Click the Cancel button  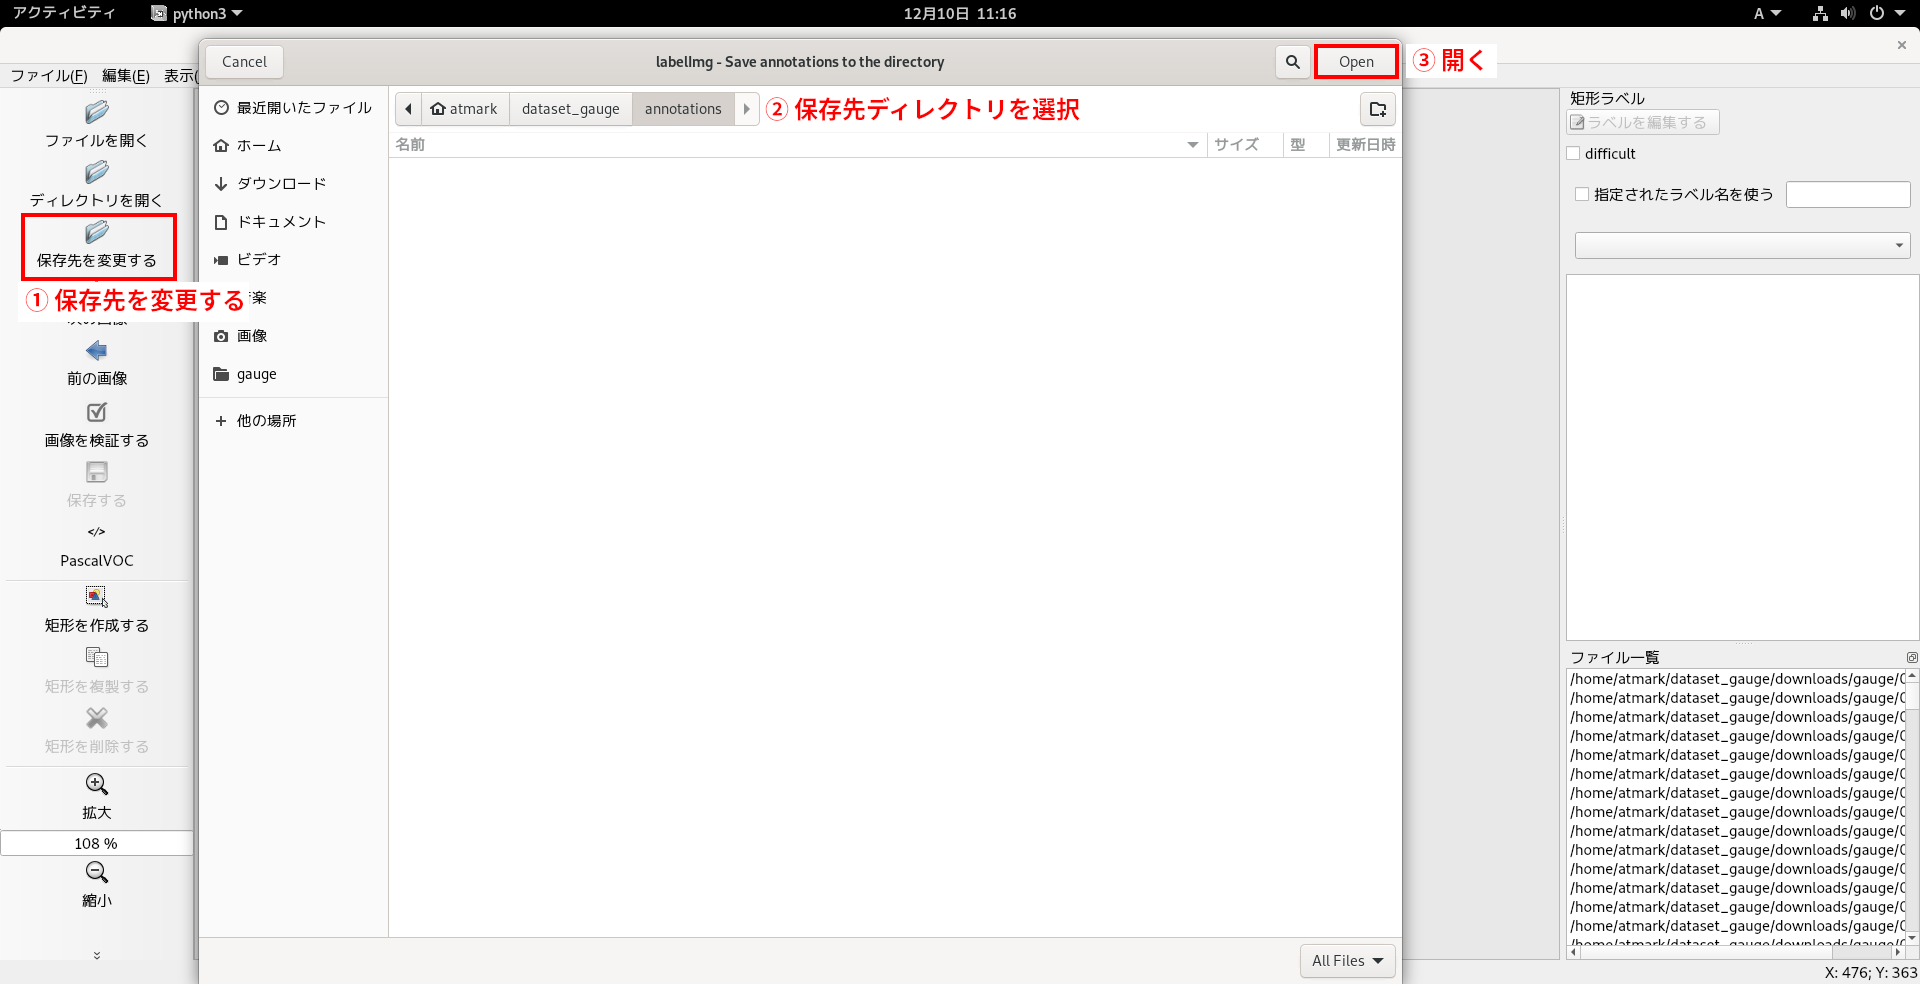click(x=244, y=62)
